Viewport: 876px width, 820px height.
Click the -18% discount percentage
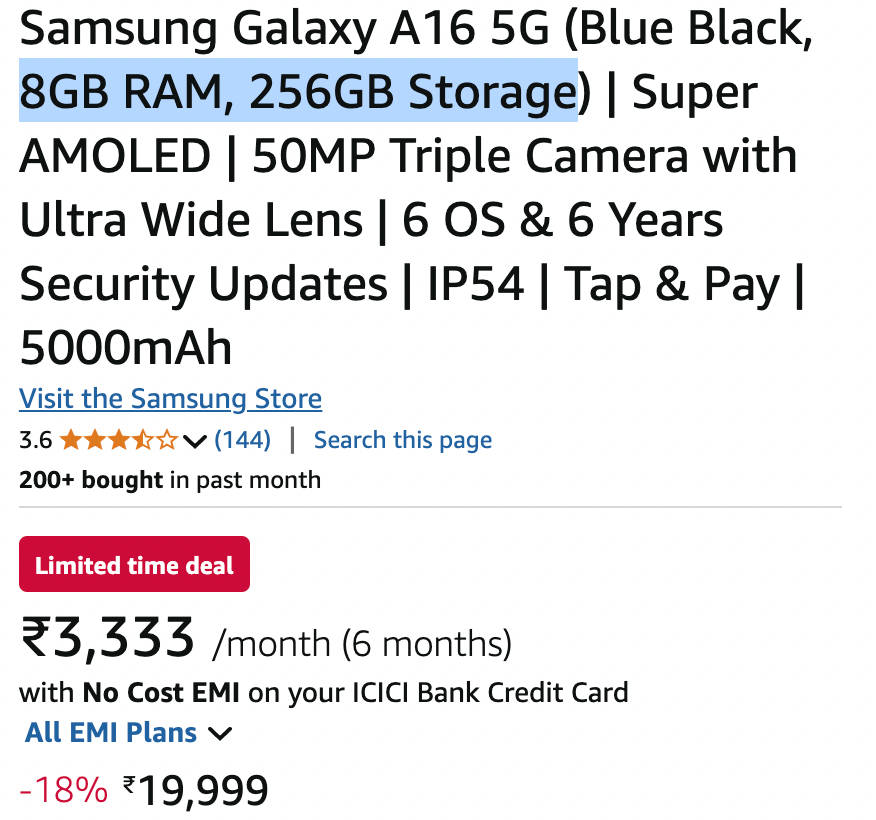coord(64,791)
